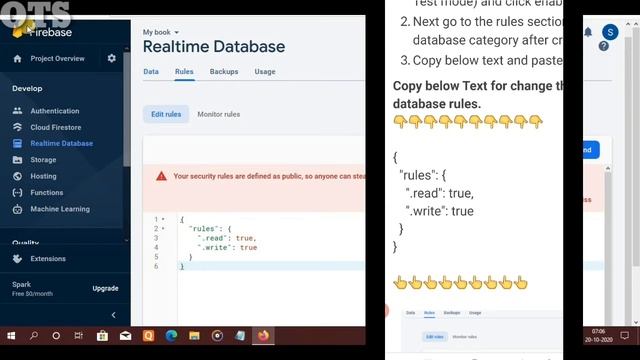Switch to the Rules tab
This screenshot has height=360, width=640.
184,71
